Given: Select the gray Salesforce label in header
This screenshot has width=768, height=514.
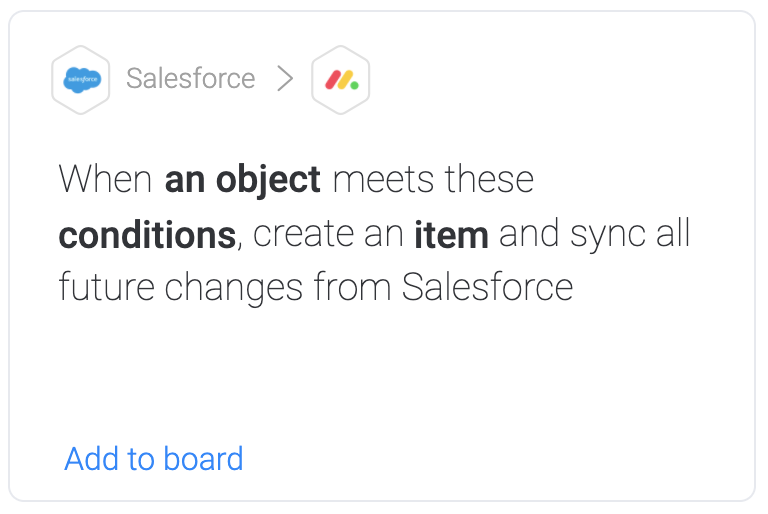Looking at the screenshot, I should 191,78.
